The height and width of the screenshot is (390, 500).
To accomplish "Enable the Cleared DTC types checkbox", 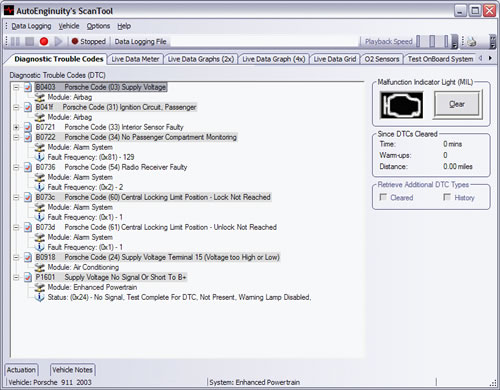I will coord(383,197).
